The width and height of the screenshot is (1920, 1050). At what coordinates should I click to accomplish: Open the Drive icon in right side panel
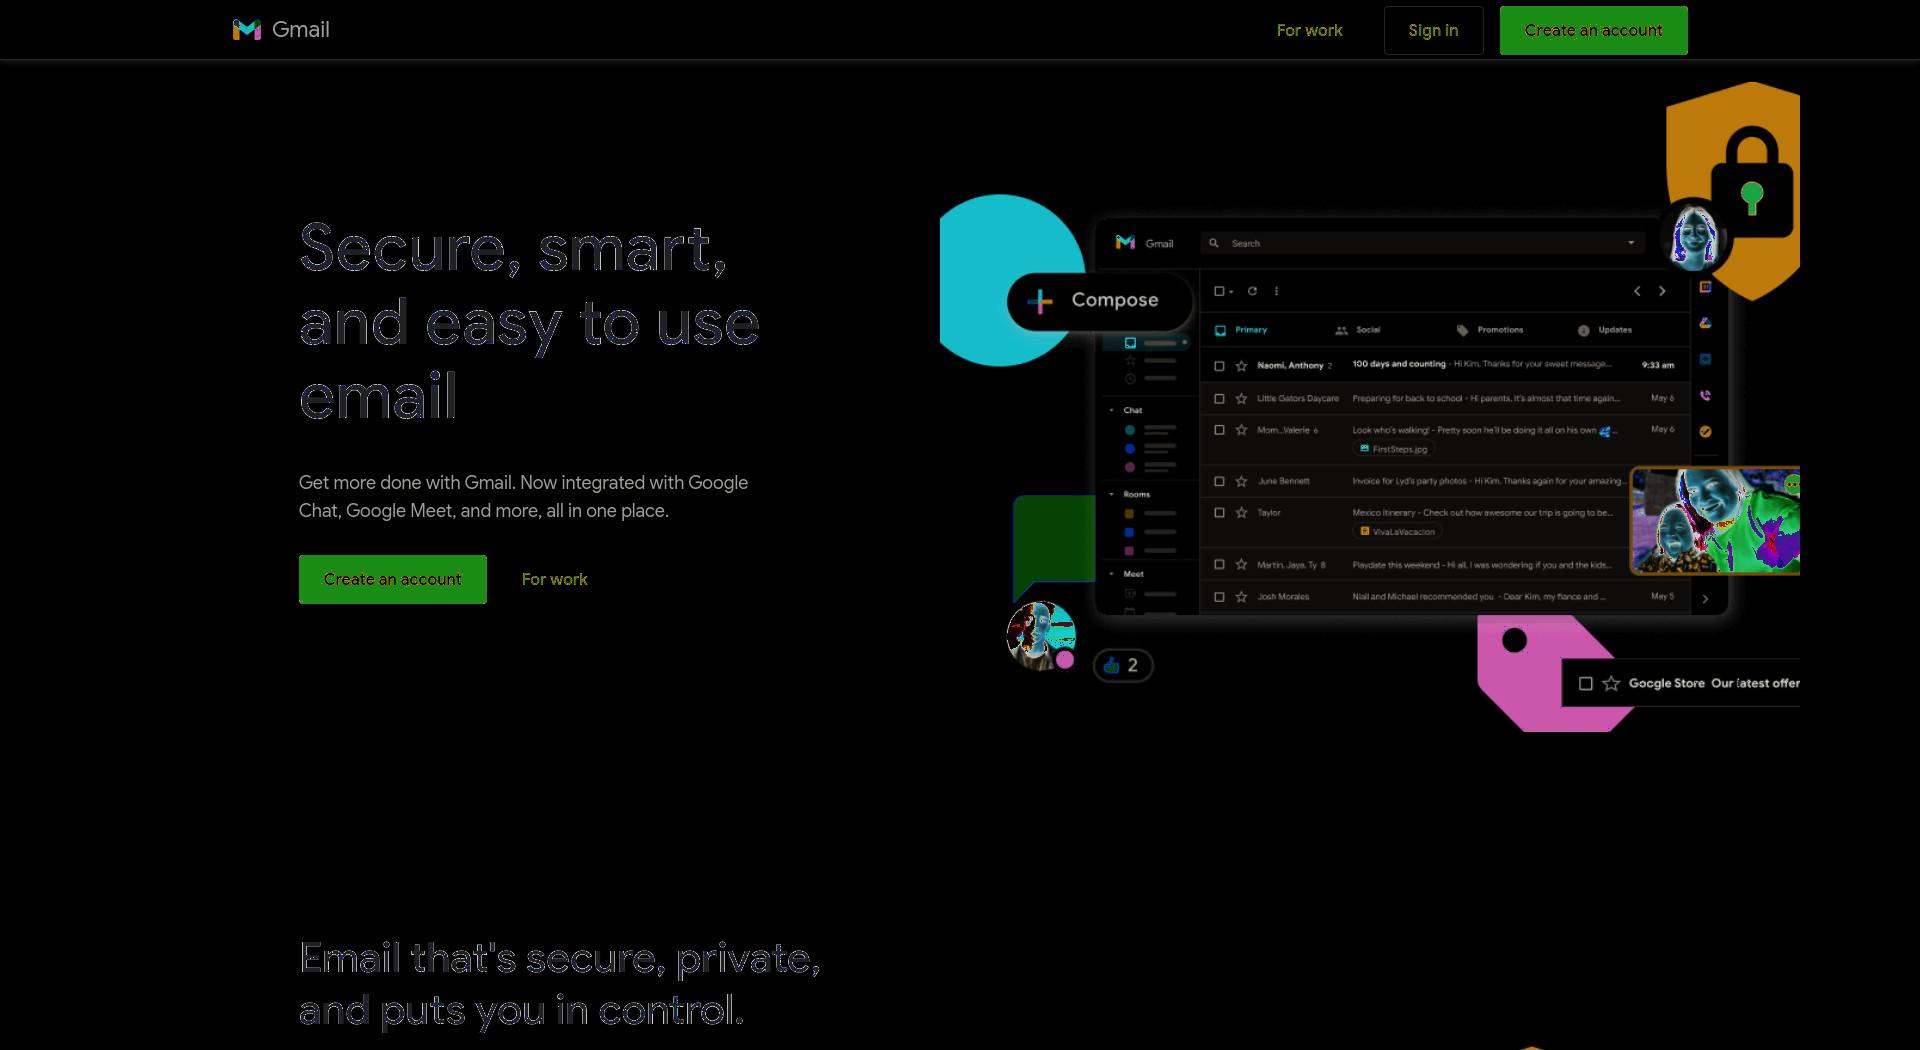click(1705, 323)
